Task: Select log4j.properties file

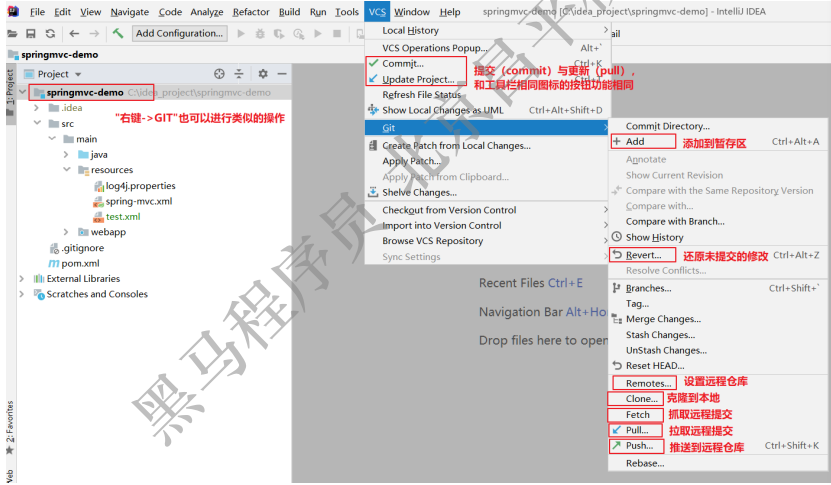Action: click(x=140, y=186)
